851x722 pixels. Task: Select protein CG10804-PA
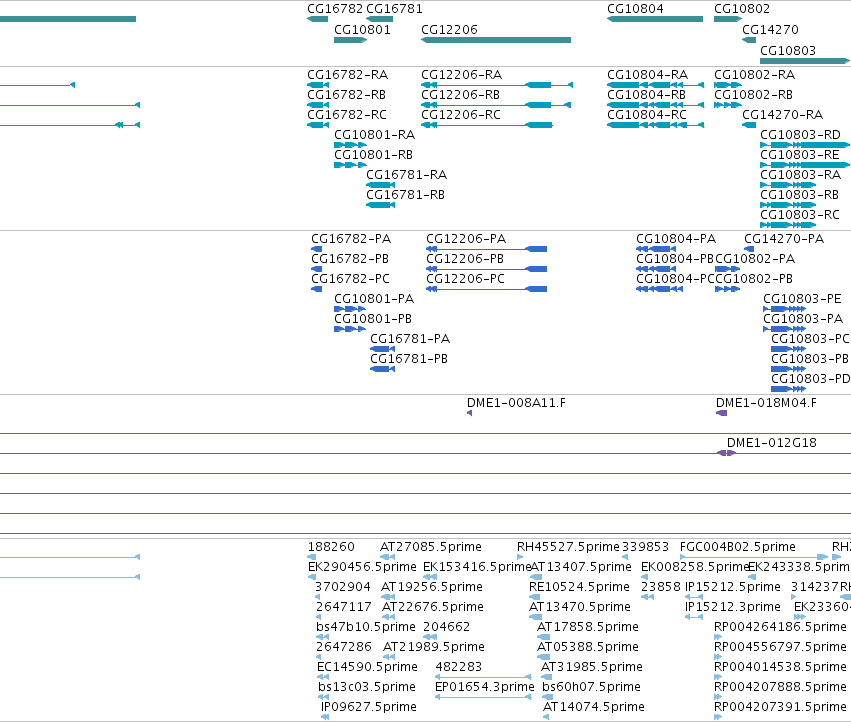tap(676, 239)
